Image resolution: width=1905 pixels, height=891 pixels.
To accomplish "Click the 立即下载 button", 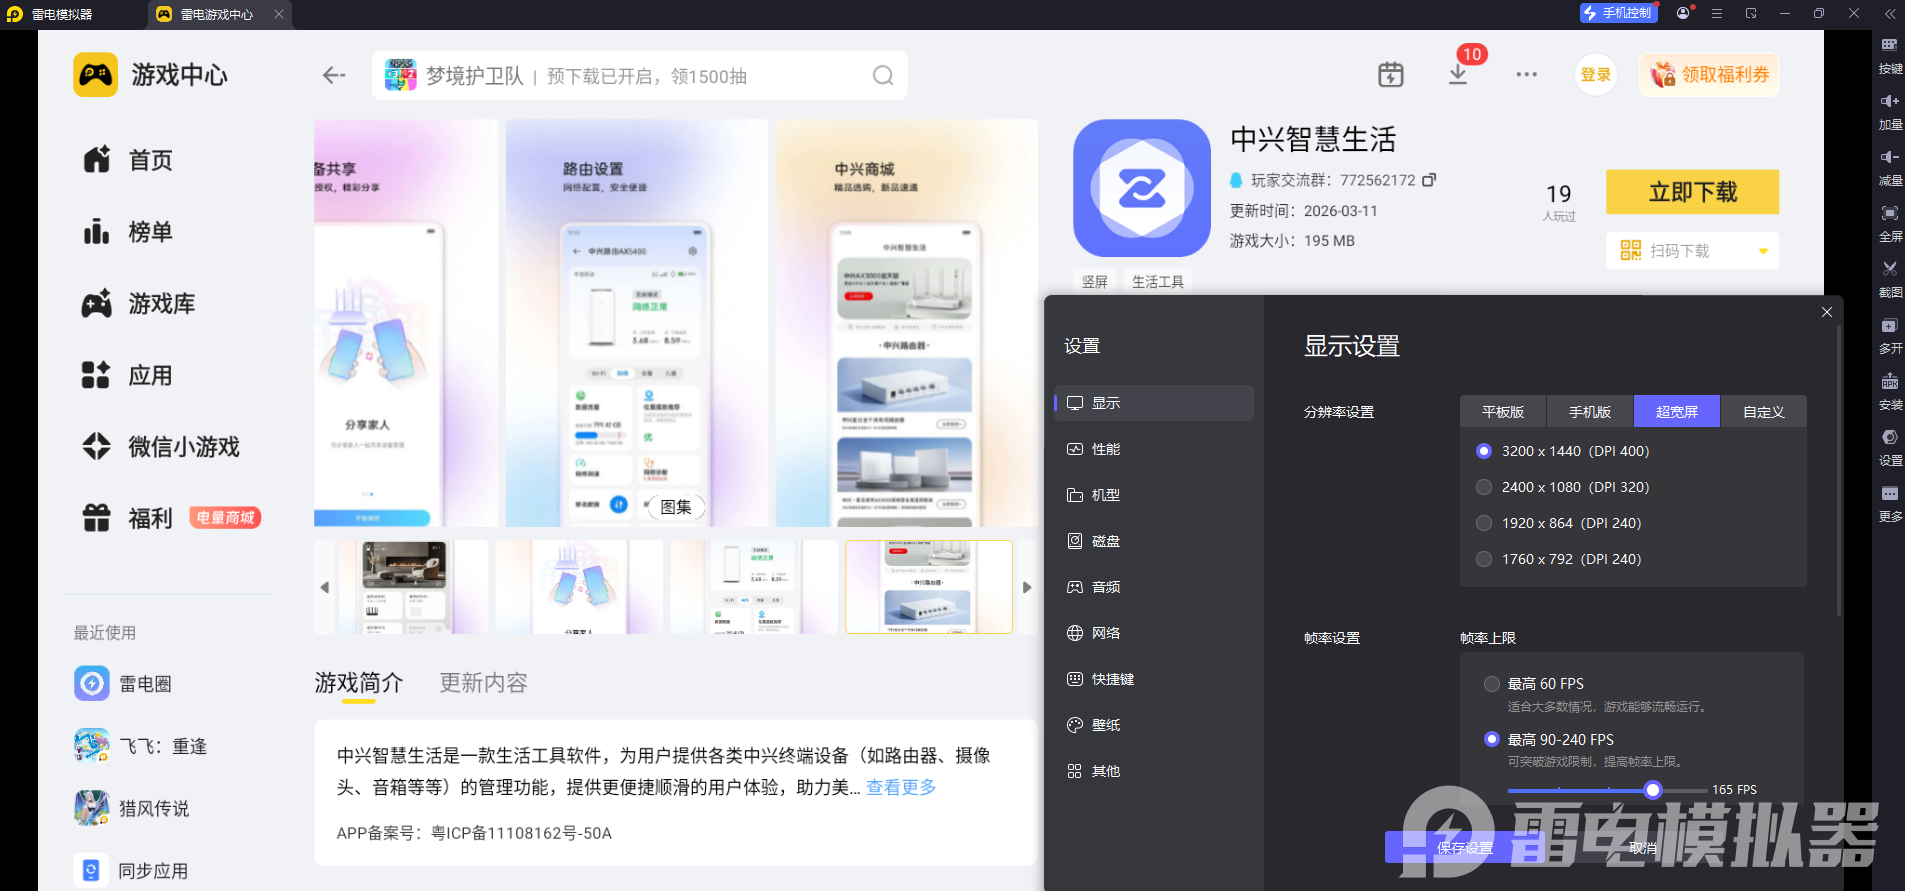I will click(x=1692, y=192).
